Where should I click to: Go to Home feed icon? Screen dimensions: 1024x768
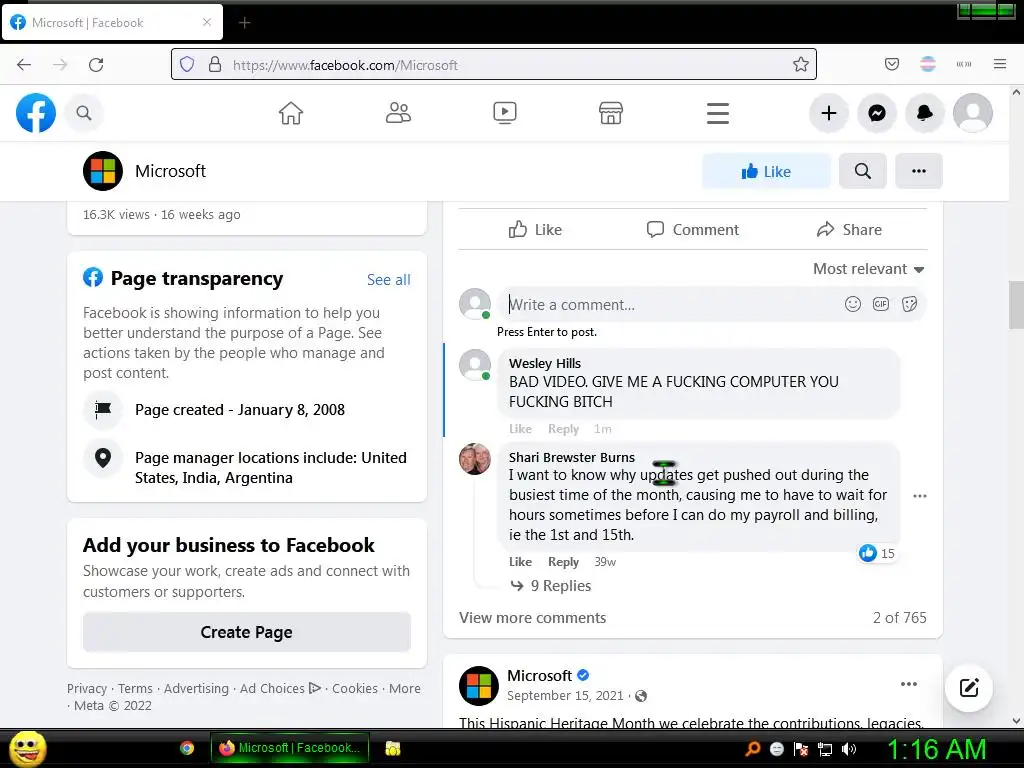coord(291,113)
